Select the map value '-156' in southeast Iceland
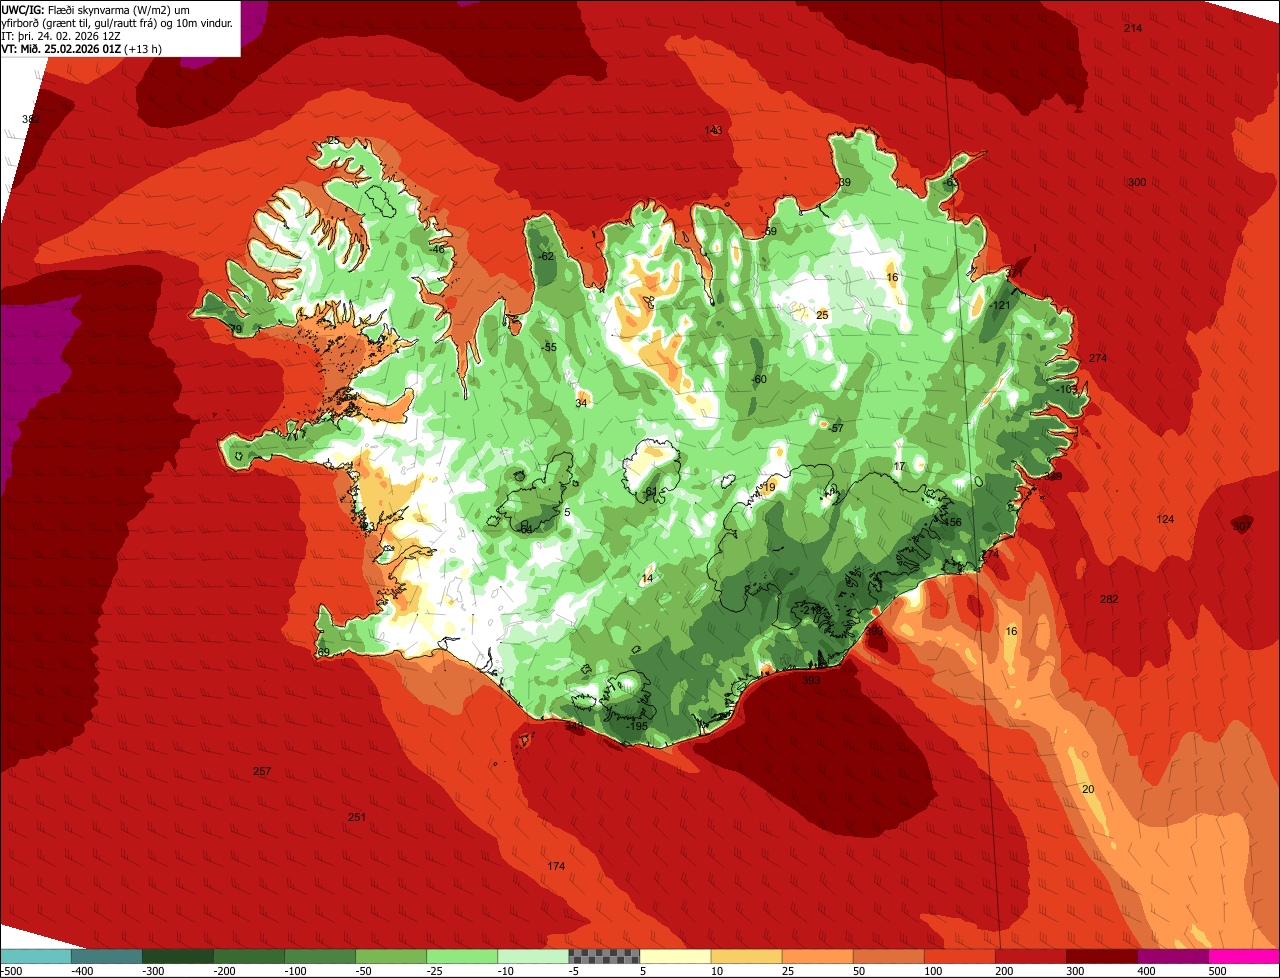 pos(951,522)
